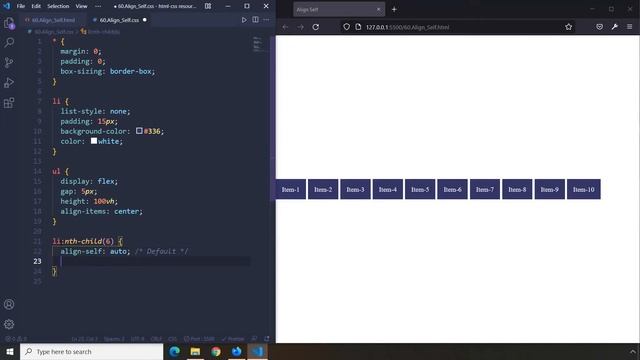Click the Item-4 box in the page
The height and width of the screenshot is (360, 640).
[x=388, y=189]
